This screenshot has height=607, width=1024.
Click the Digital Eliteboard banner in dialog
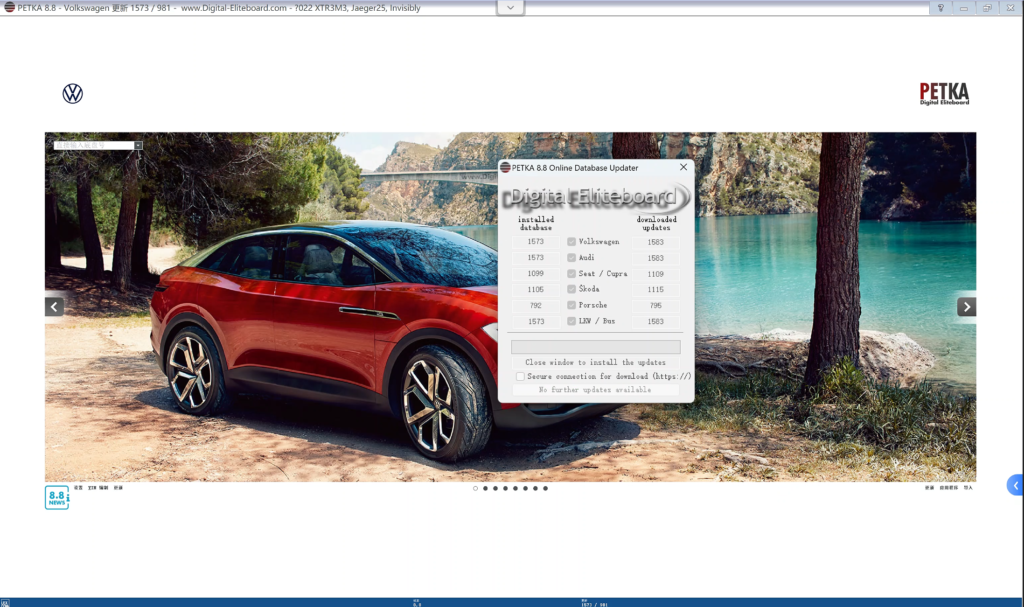596,197
